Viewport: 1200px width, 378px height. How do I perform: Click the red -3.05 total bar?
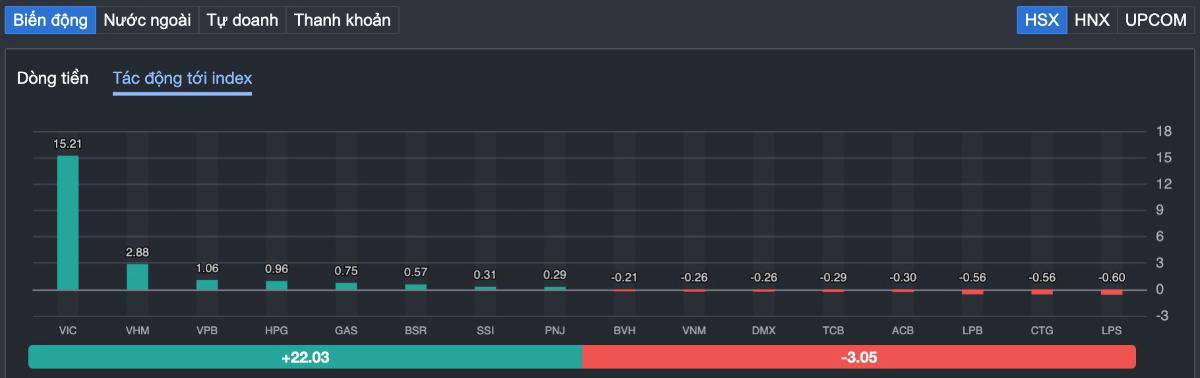(859, 356)
